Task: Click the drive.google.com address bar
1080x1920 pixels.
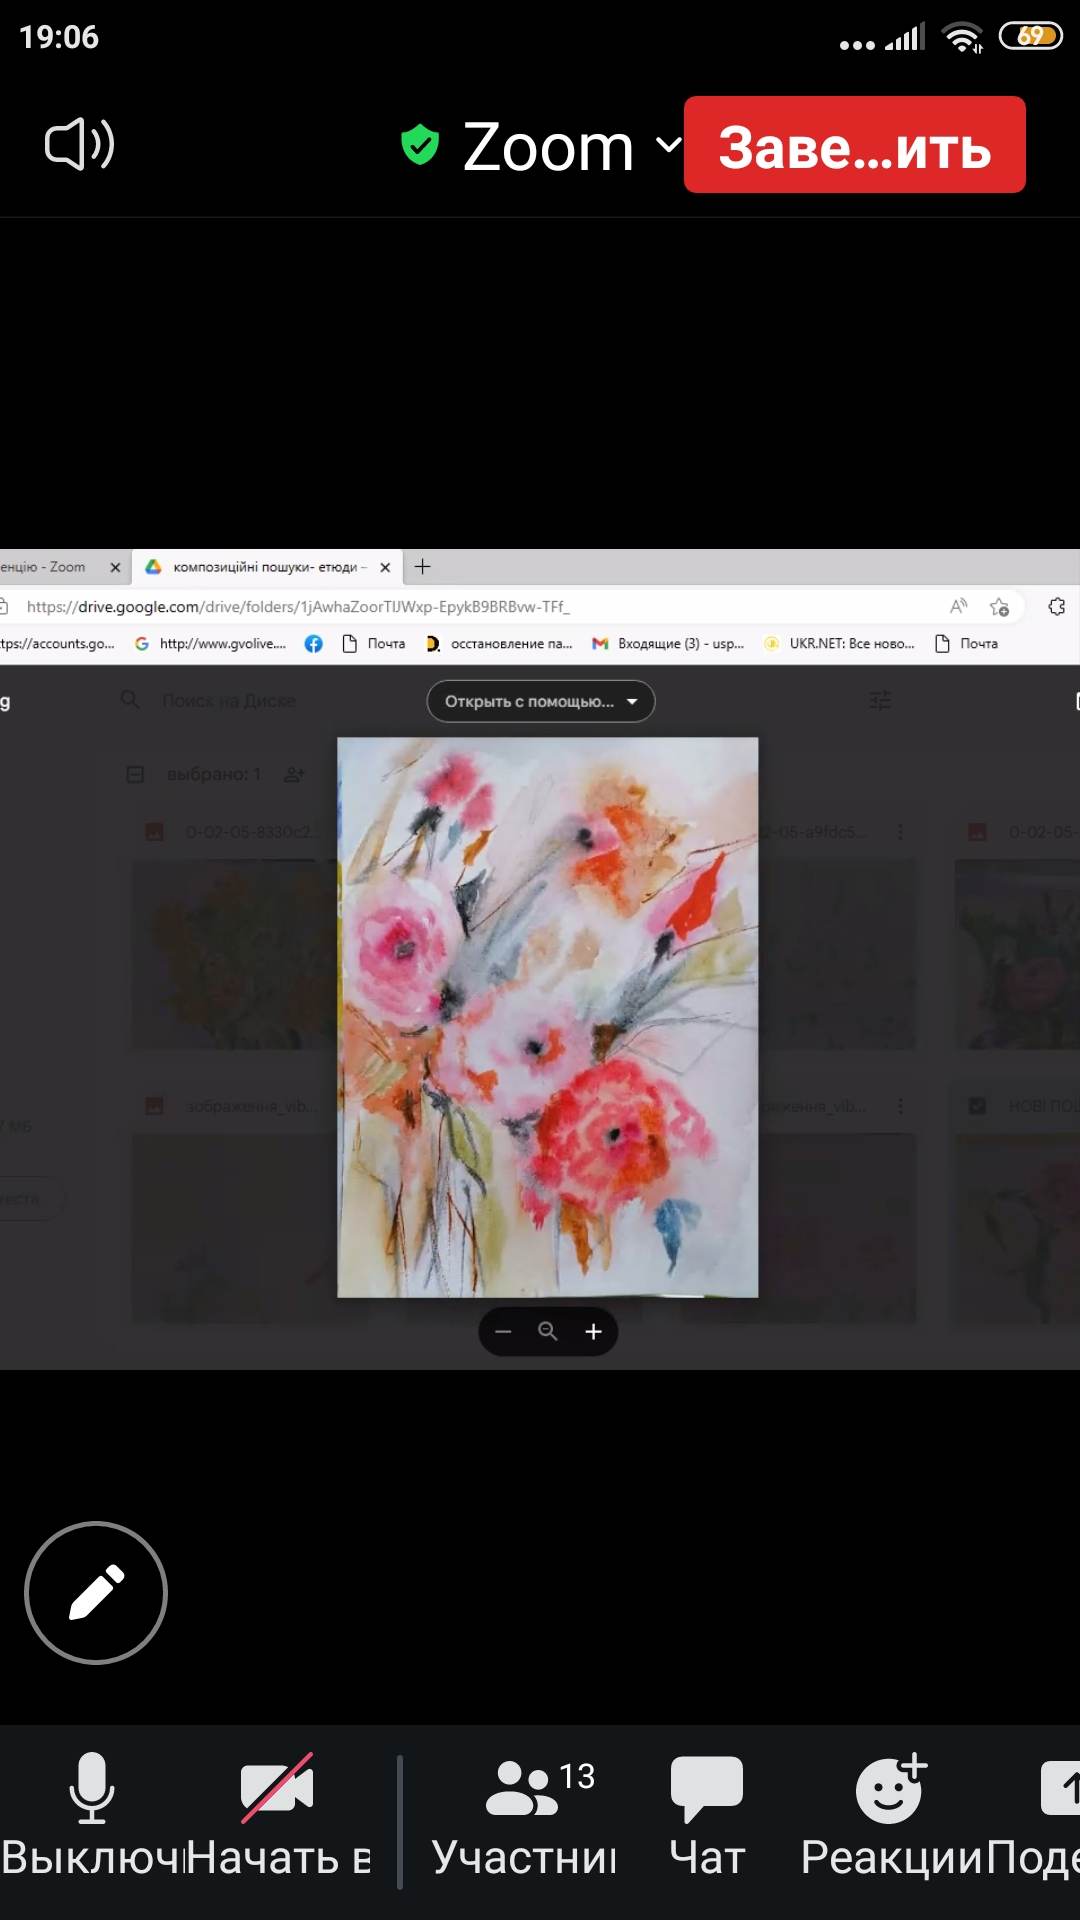Action: [x=400, y=607]
